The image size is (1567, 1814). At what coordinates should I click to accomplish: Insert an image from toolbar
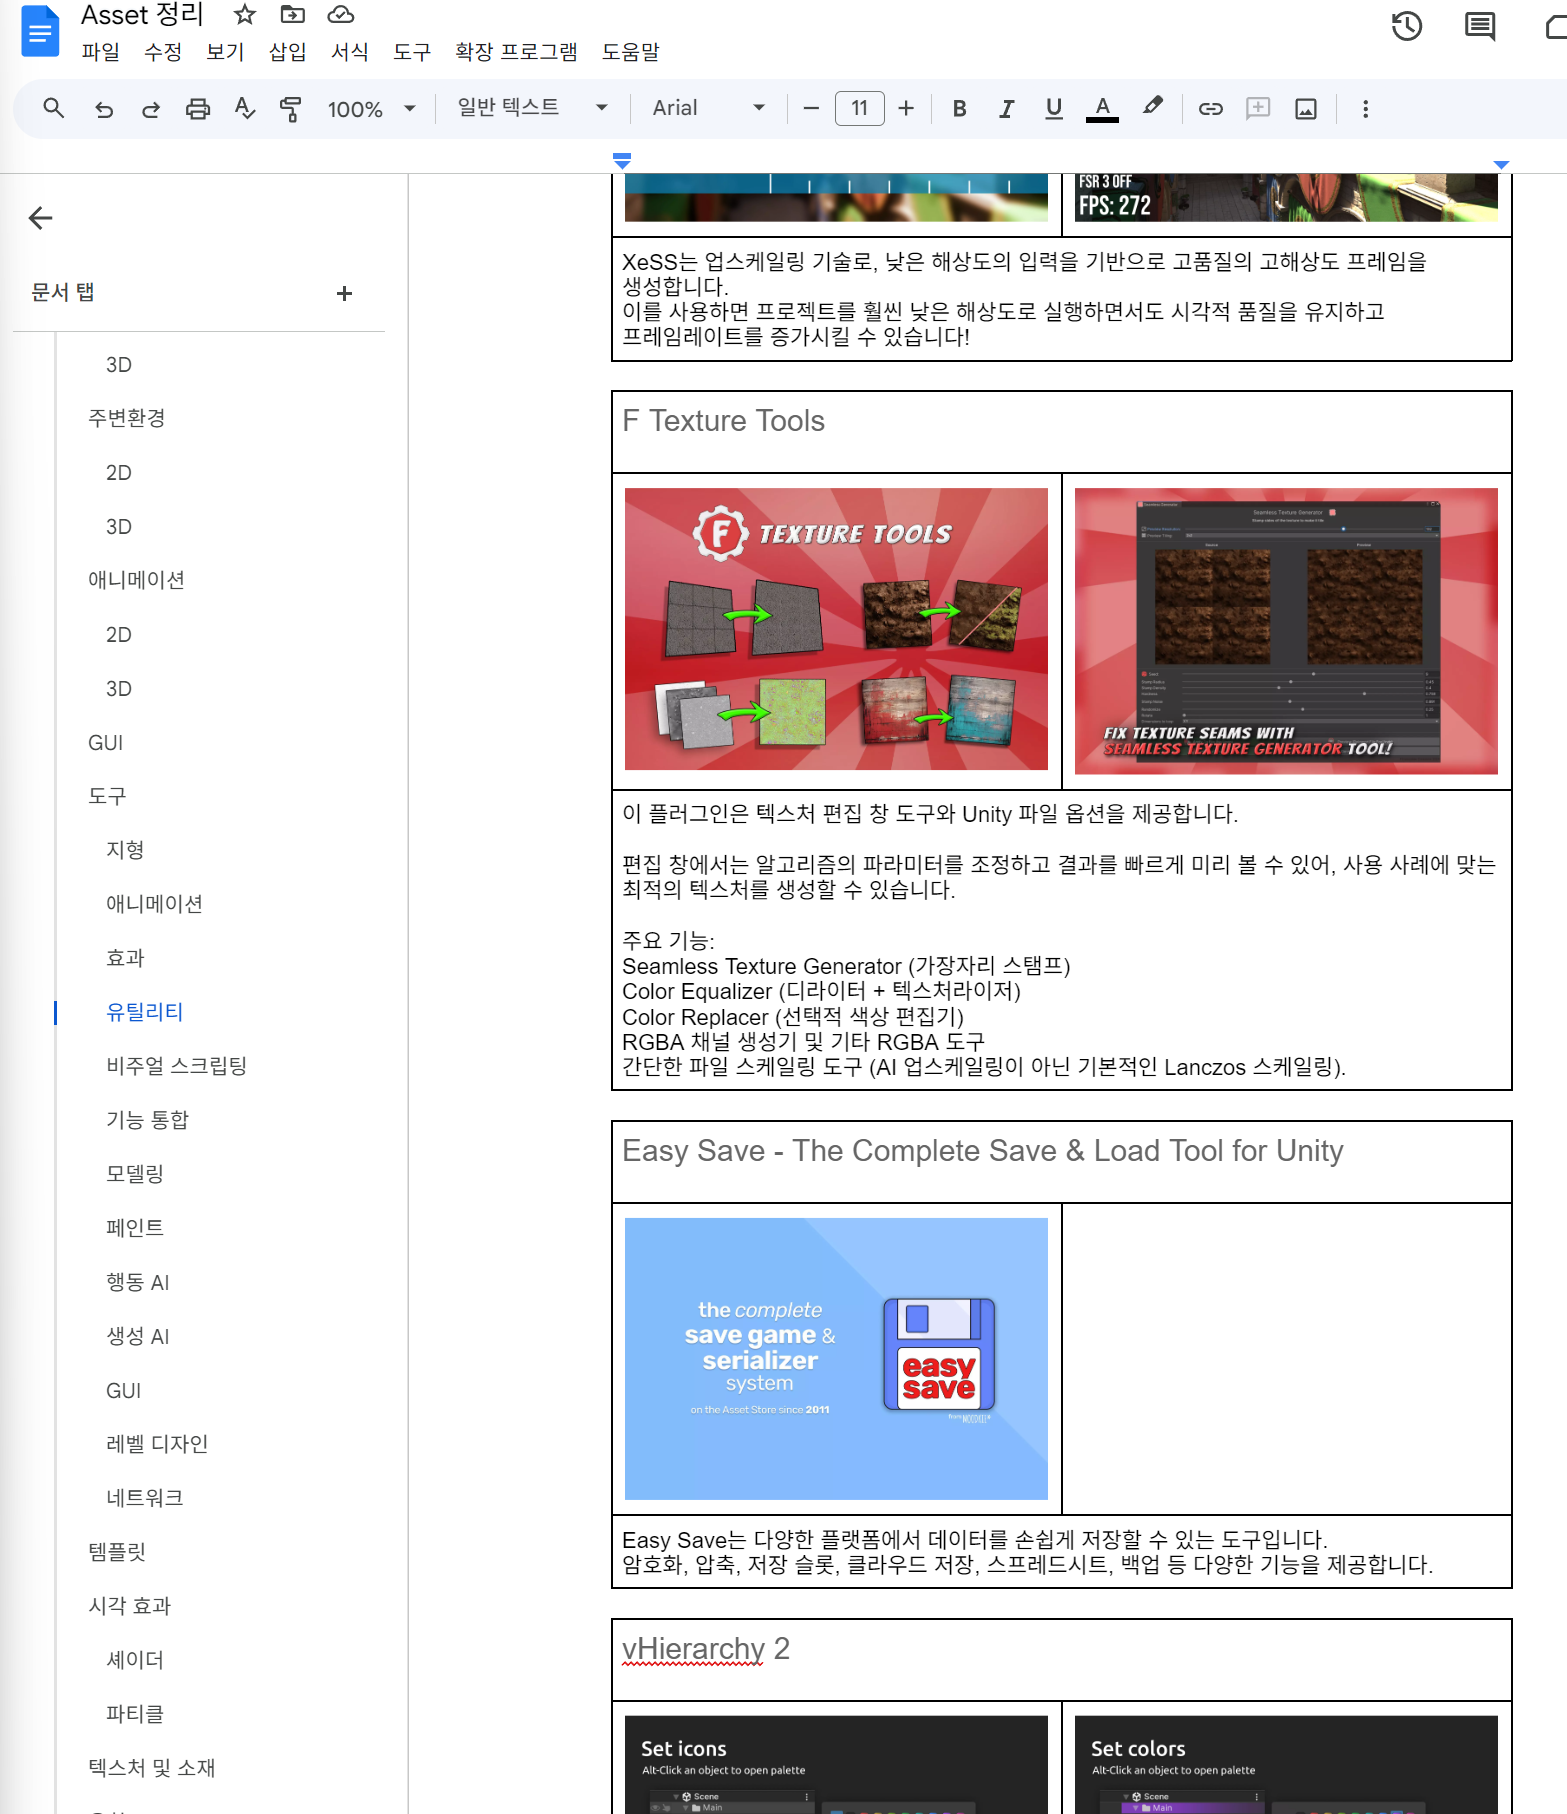[x=1306, y=109]
